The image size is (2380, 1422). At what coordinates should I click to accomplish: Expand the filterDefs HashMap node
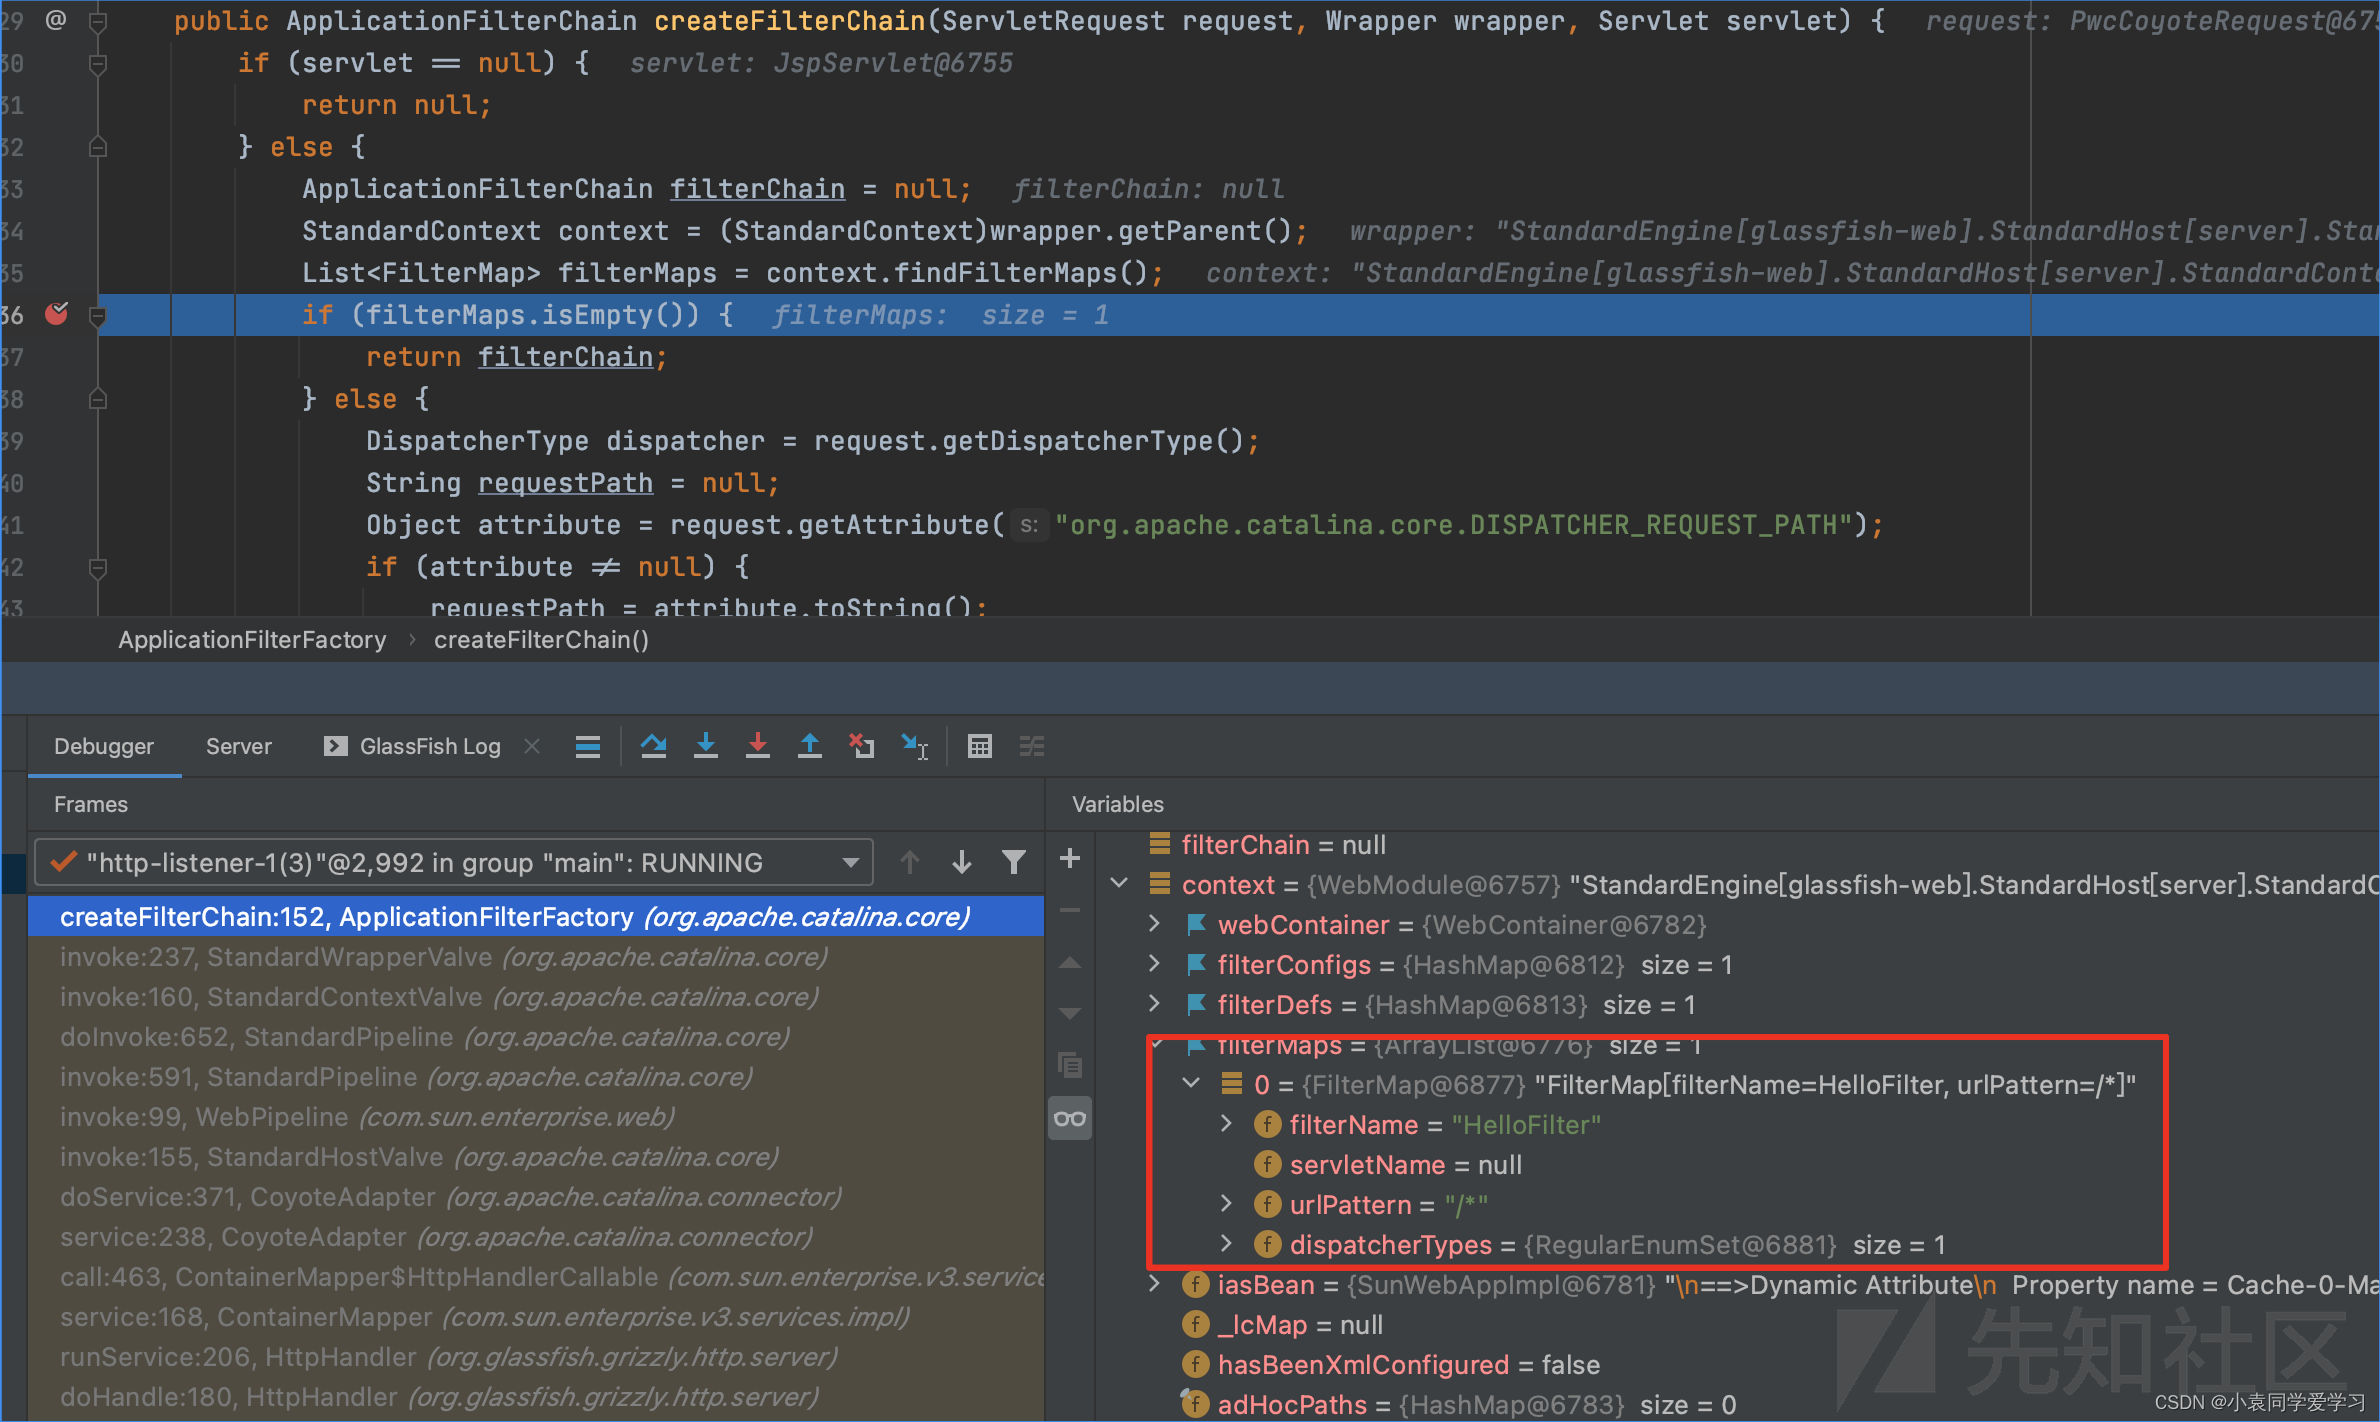click(1156, 1004)
